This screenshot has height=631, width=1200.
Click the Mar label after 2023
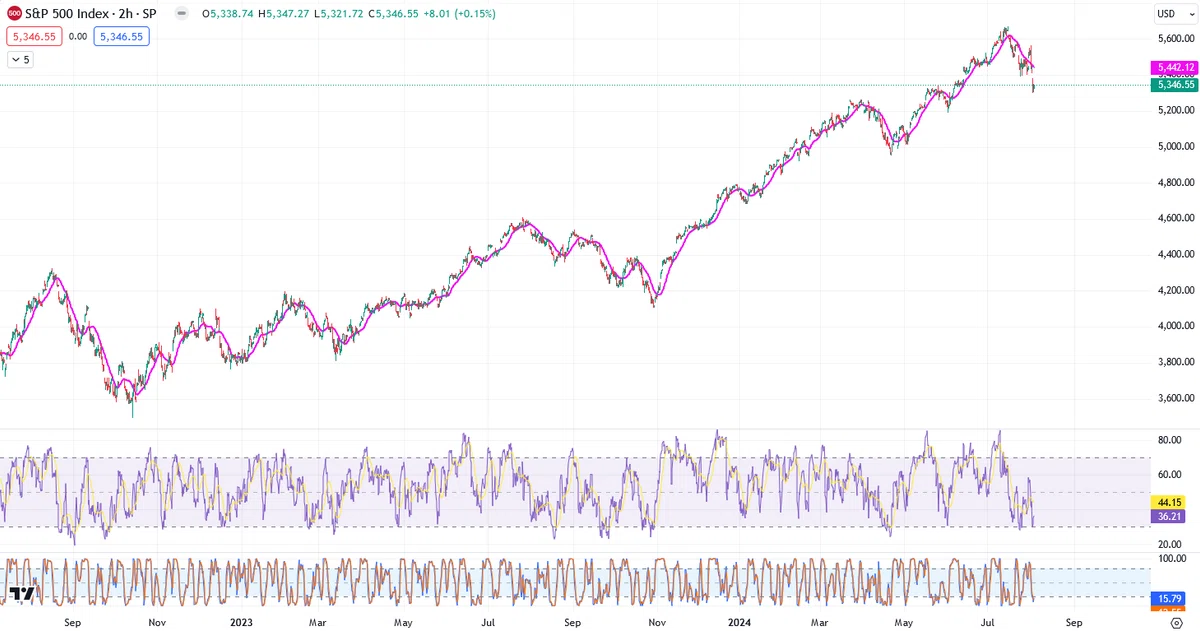point(317,622)
